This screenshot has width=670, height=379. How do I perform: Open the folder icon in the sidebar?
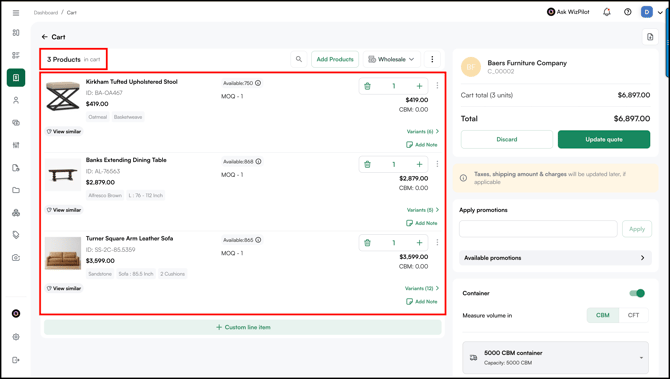16,190
